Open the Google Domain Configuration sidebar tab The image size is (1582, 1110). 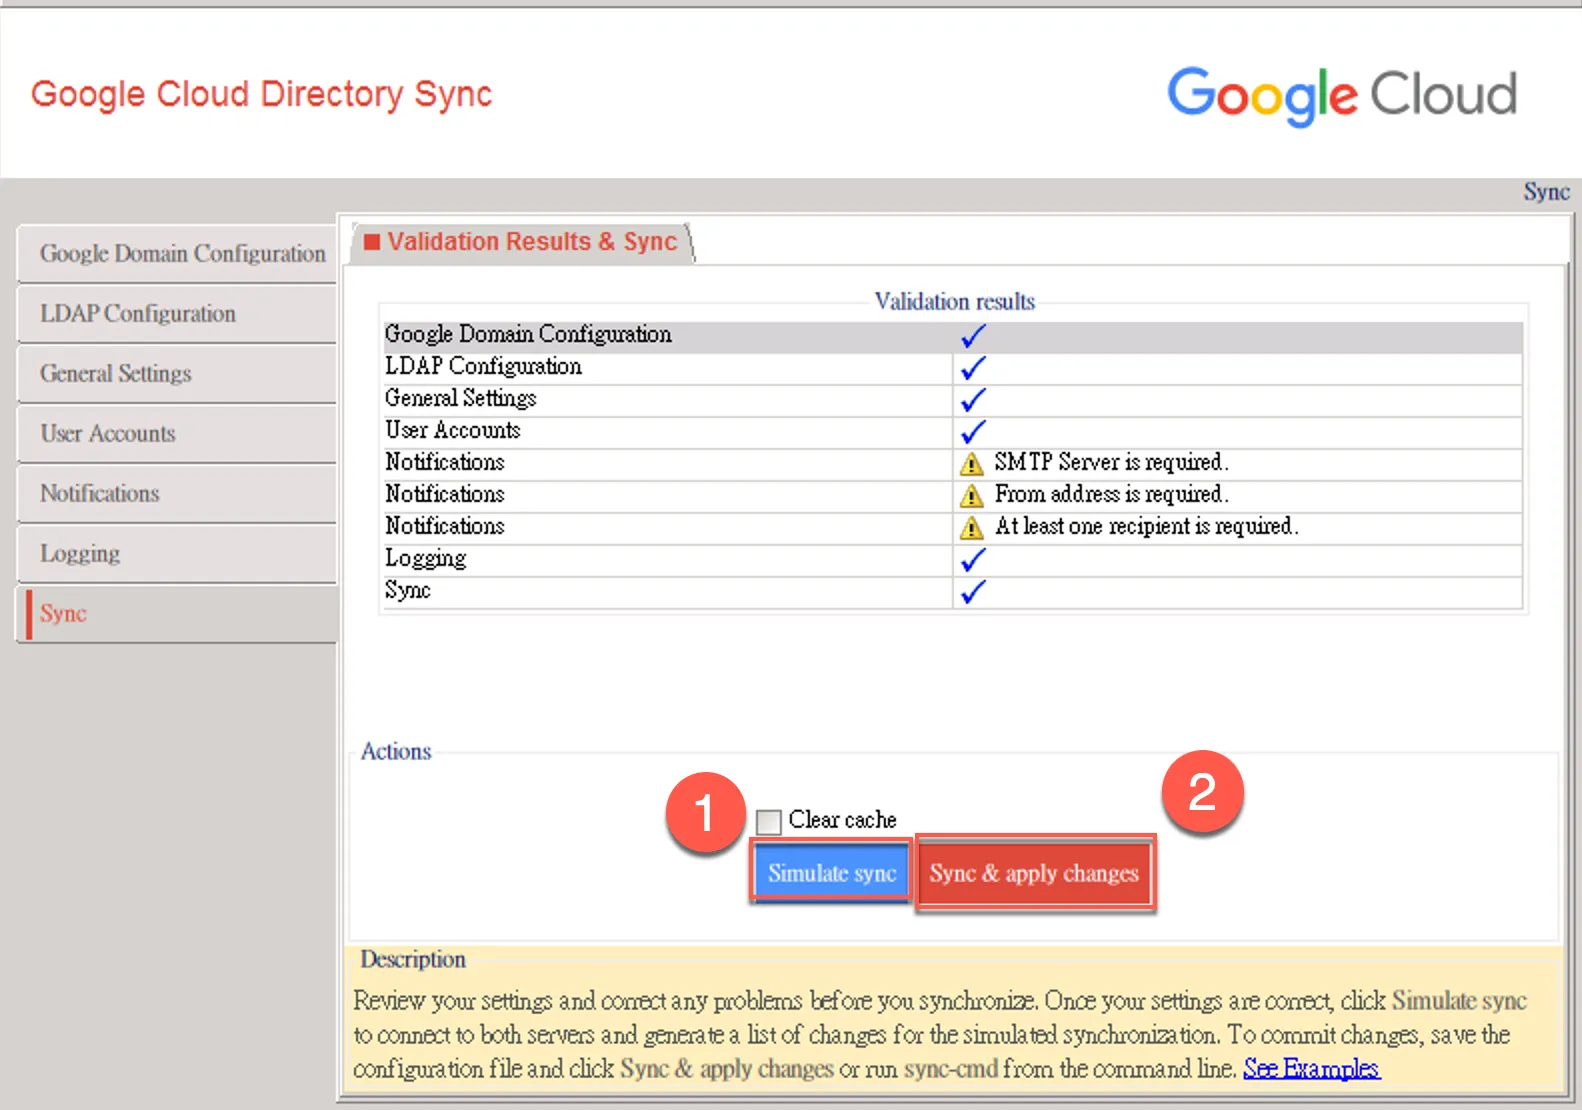(177, 254)
